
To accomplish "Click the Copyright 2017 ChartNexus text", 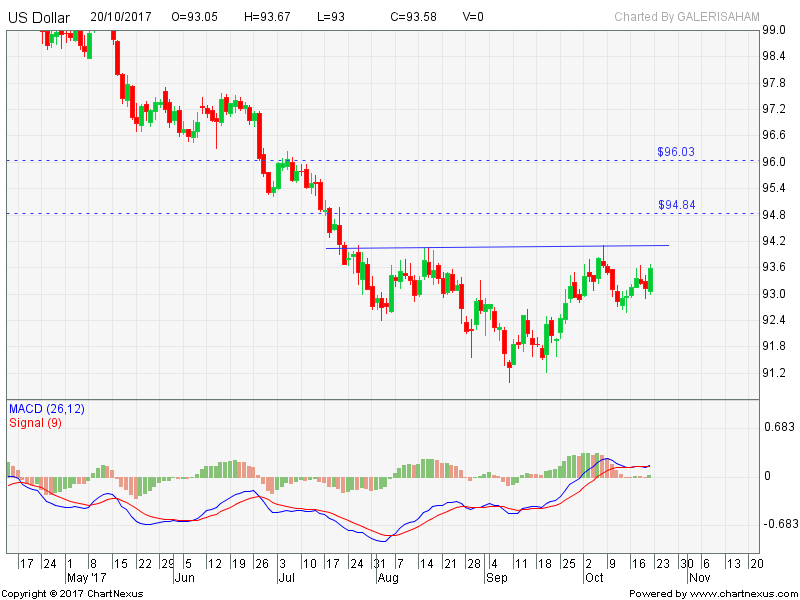I will coord(73,593).
